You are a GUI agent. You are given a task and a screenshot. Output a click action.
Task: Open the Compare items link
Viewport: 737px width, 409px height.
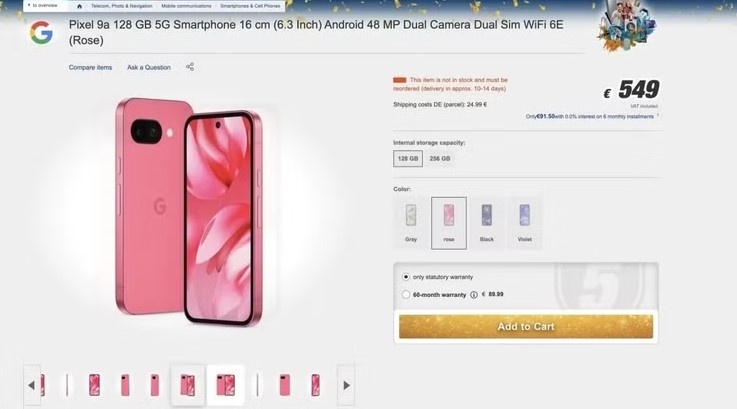click(90, 68)
